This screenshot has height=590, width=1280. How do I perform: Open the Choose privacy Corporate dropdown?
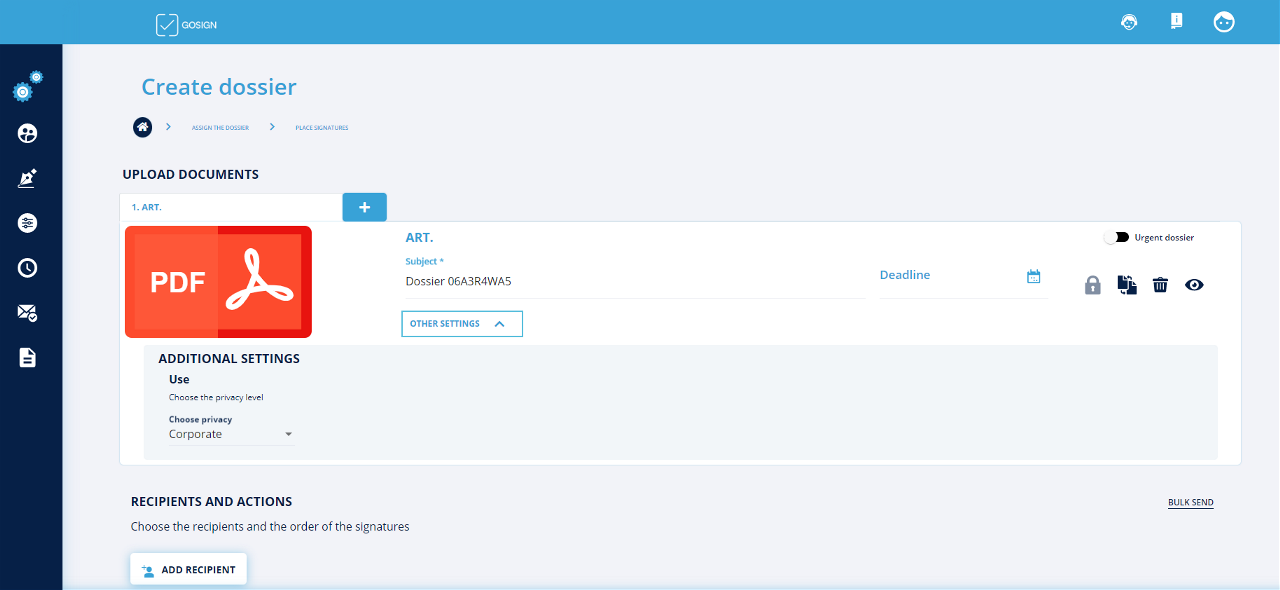tap(231, 435)
